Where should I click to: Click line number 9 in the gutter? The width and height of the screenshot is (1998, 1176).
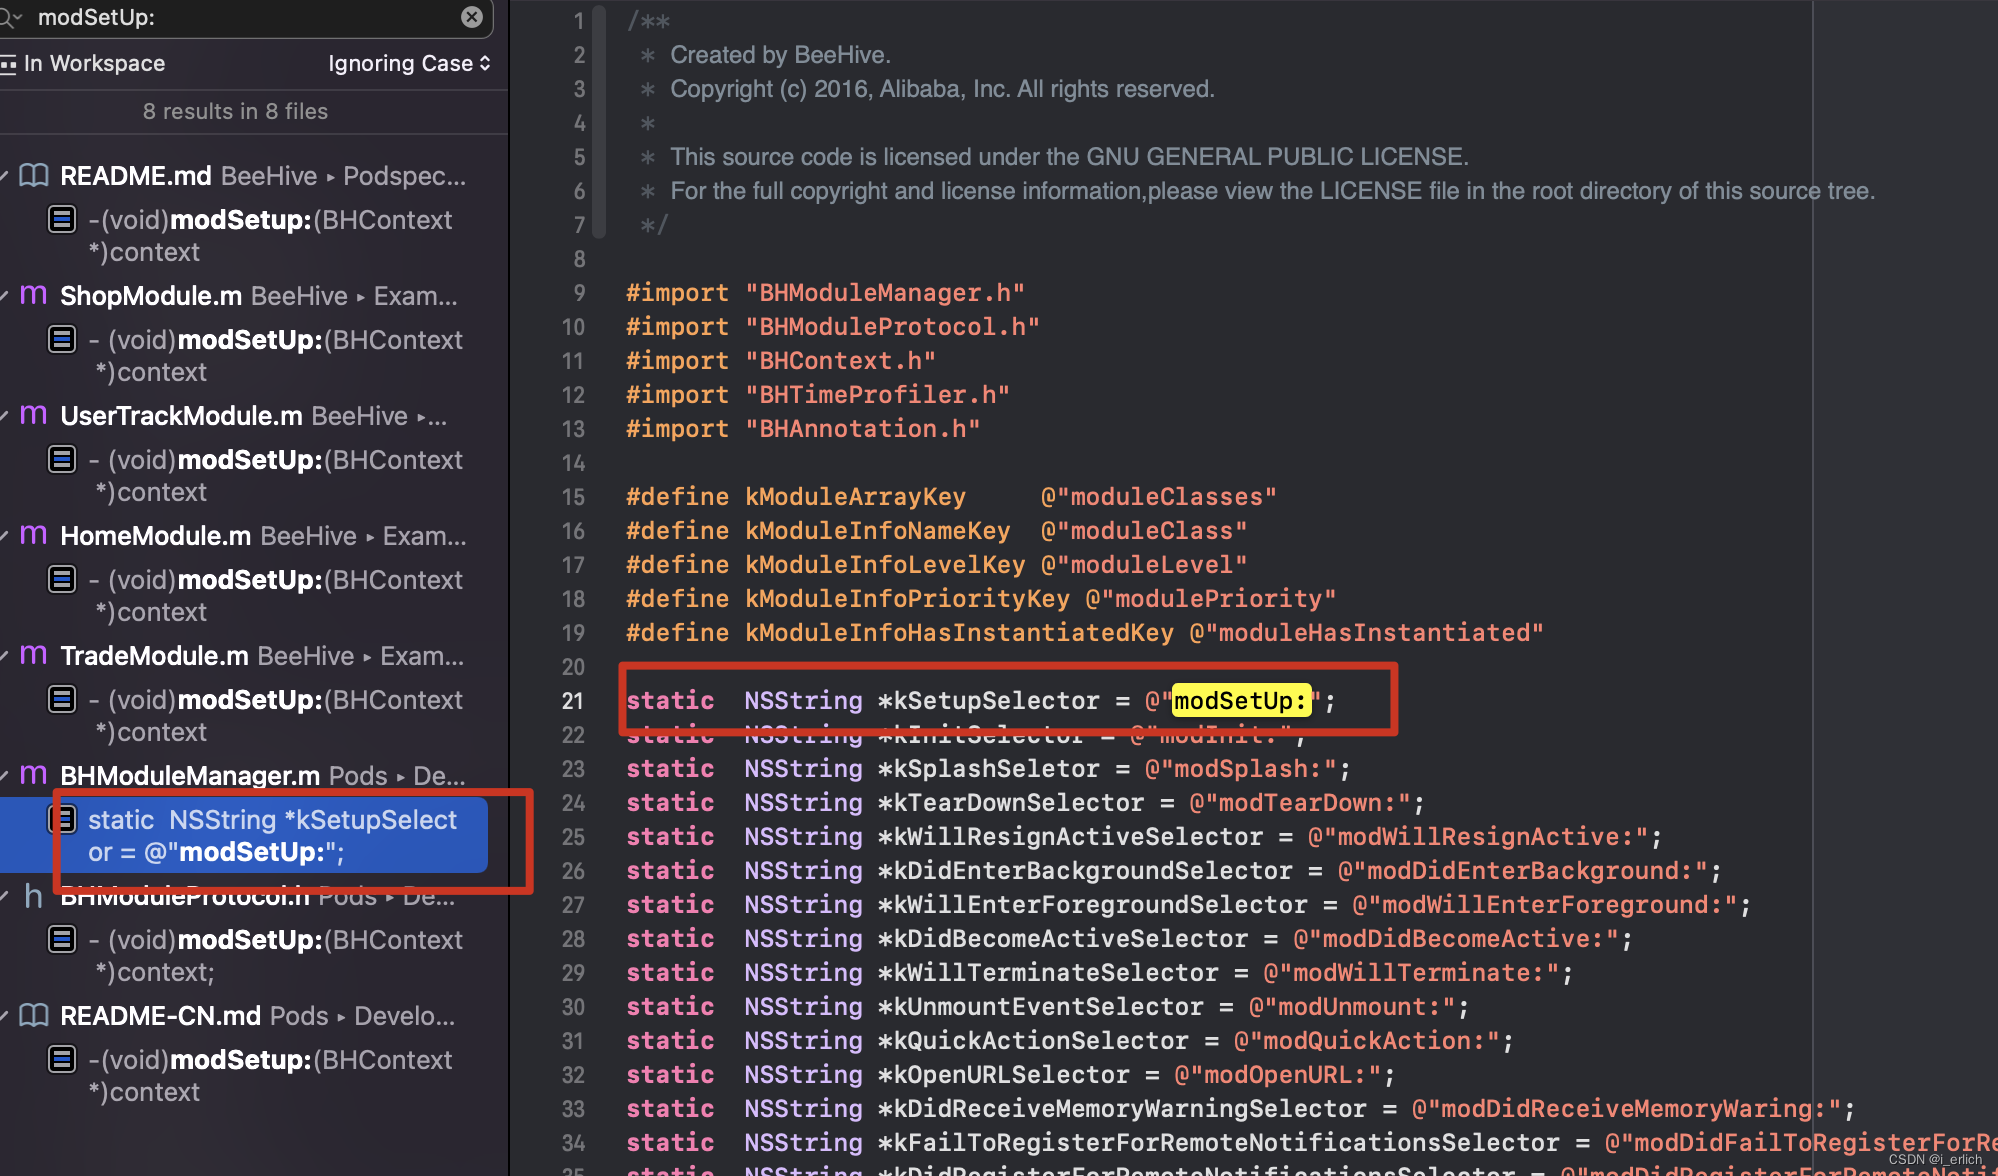coord(579,293)
